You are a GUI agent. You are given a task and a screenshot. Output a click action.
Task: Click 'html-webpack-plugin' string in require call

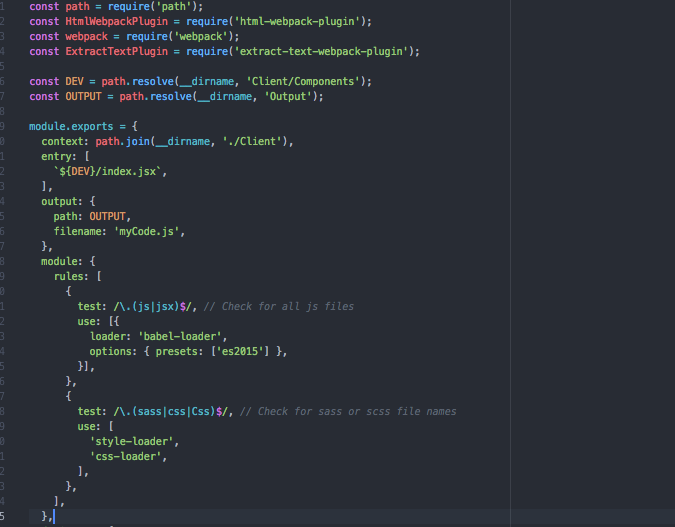(297, 22)
